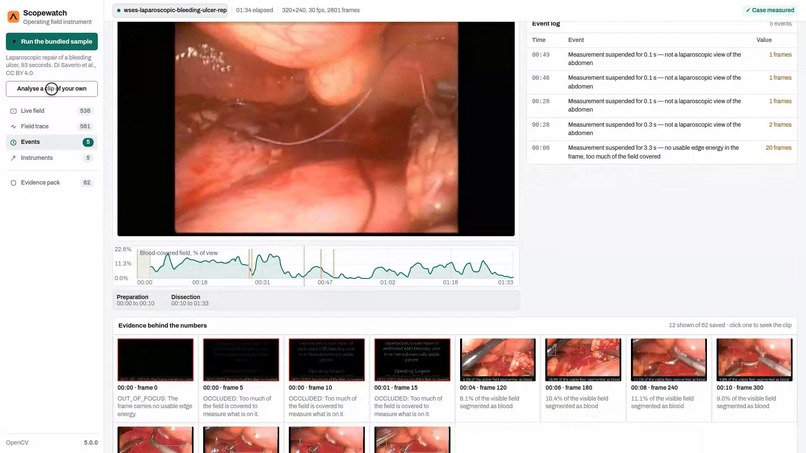The image size is (806, 453).
Task: Click the Case measured status badge
Action: click(770, 10)
